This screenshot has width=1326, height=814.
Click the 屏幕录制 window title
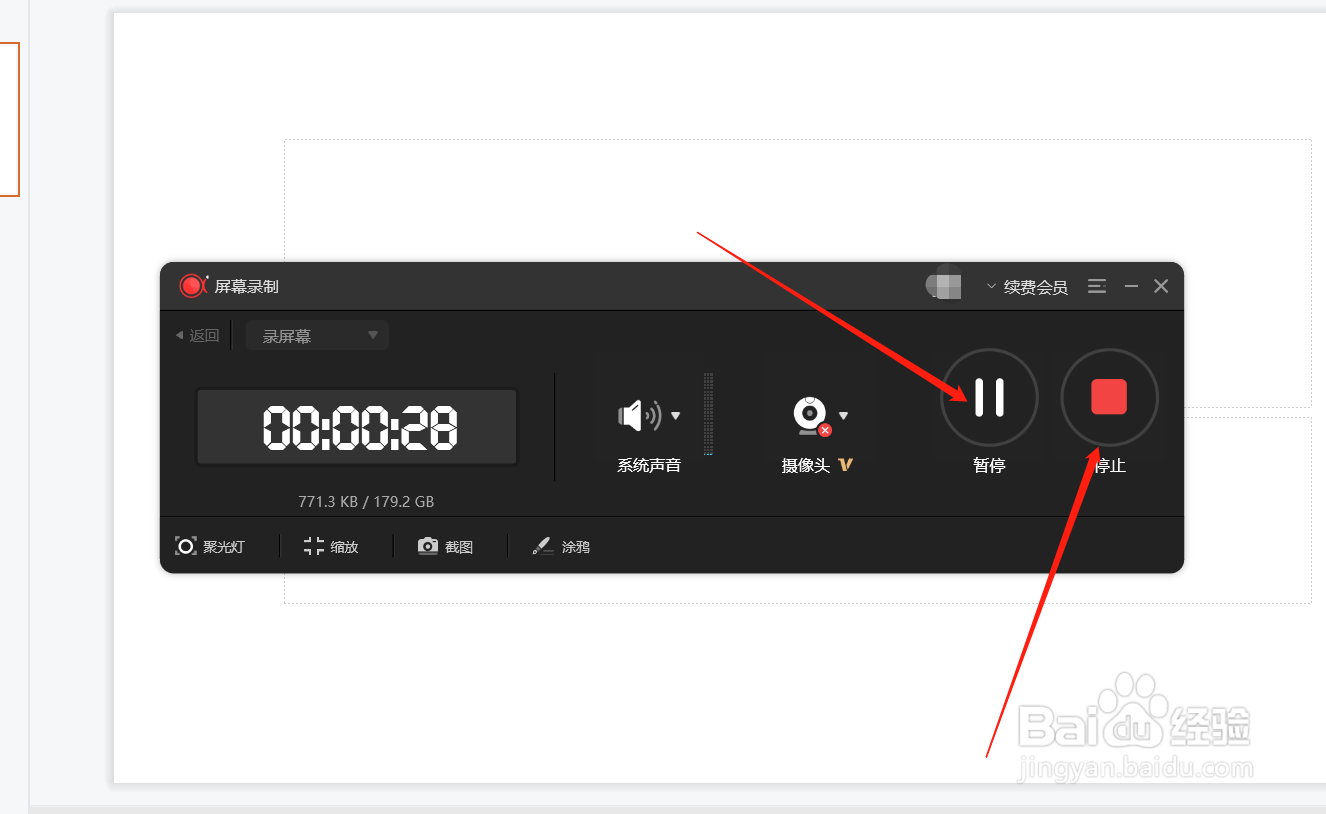(247, 287)
